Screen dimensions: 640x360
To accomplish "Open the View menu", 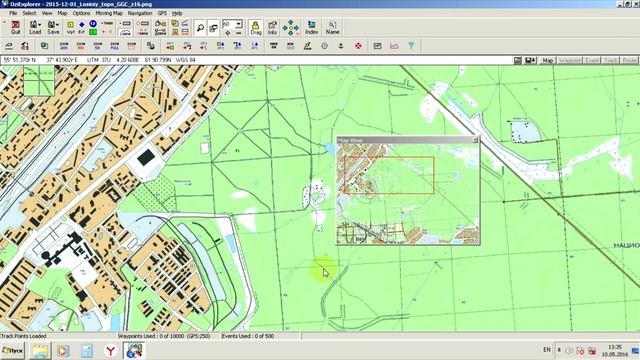I will coord(47,13).
